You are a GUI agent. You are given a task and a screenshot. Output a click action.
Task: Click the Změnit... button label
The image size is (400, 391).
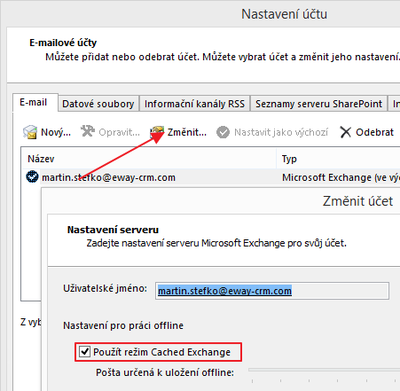pyautogui.click(x=187, y=132)
